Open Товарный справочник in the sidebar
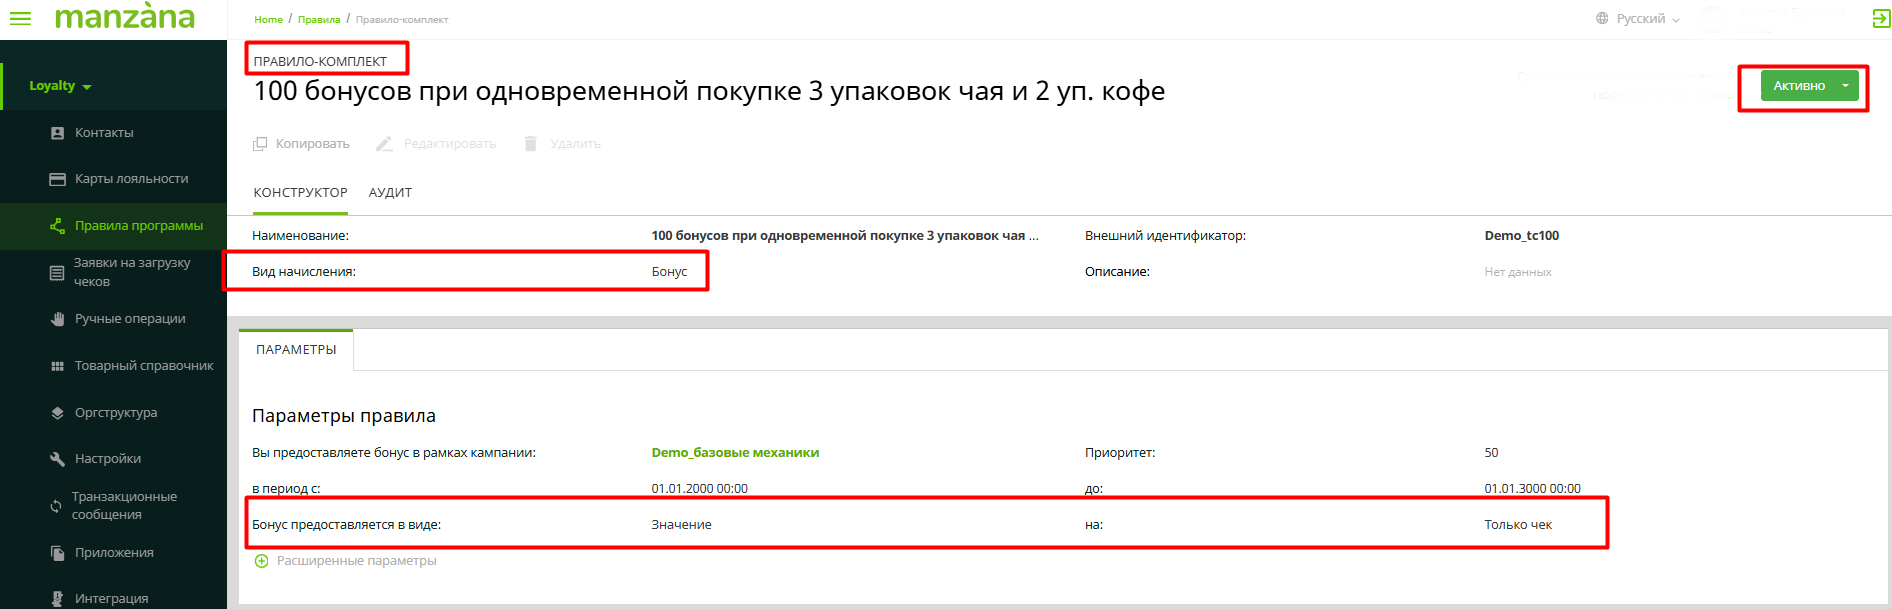The height and width of the screenshot is (609, 1892). (144, 366)
